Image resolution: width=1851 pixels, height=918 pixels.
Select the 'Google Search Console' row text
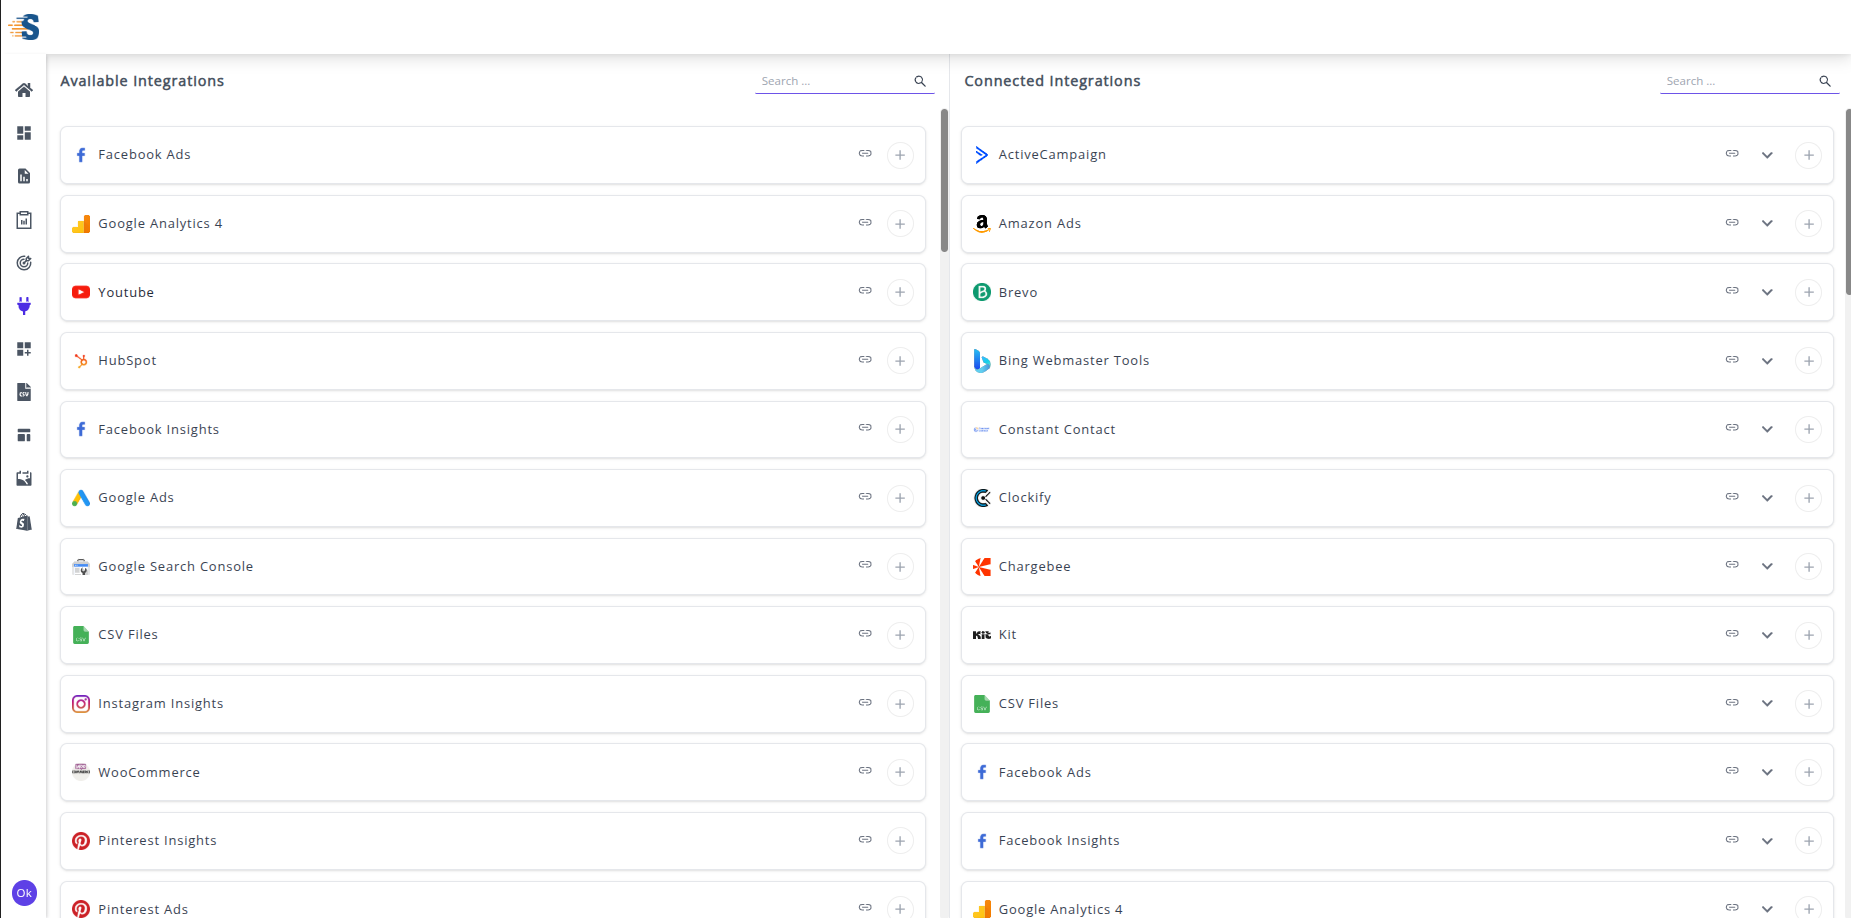pos(175,567)
